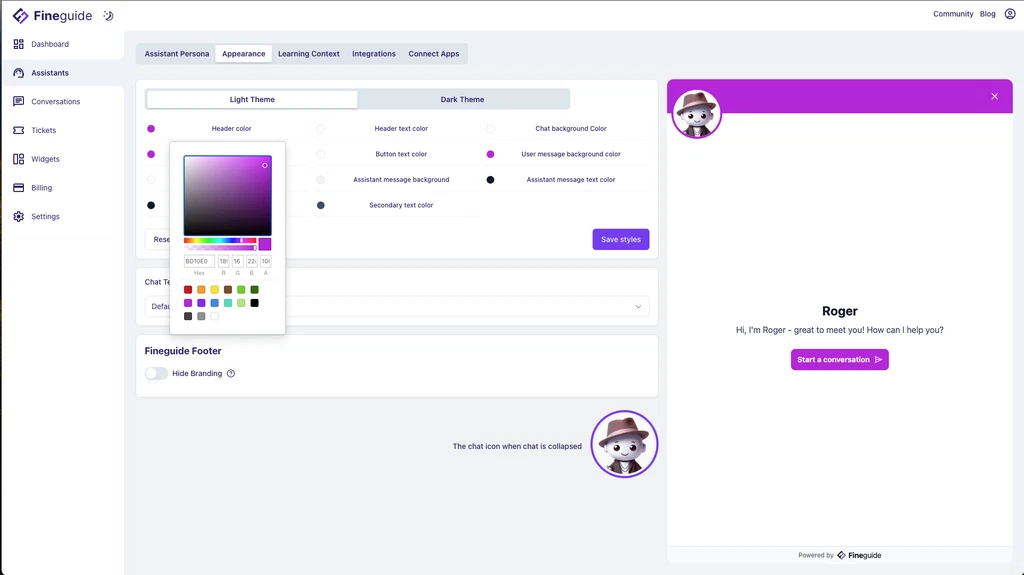This screenshot has width=1024, height=575.
Task: Open the Dashboard icon in sidebar
Action: [19, 44]
